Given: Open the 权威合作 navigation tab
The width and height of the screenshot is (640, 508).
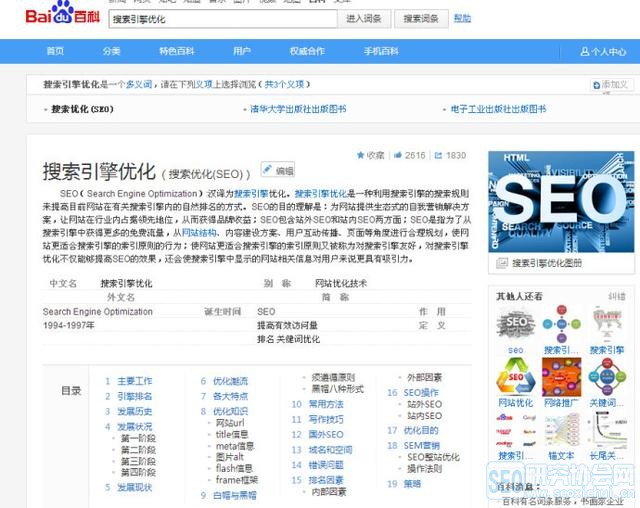Looking at the screenshot, I should (307, 51).
